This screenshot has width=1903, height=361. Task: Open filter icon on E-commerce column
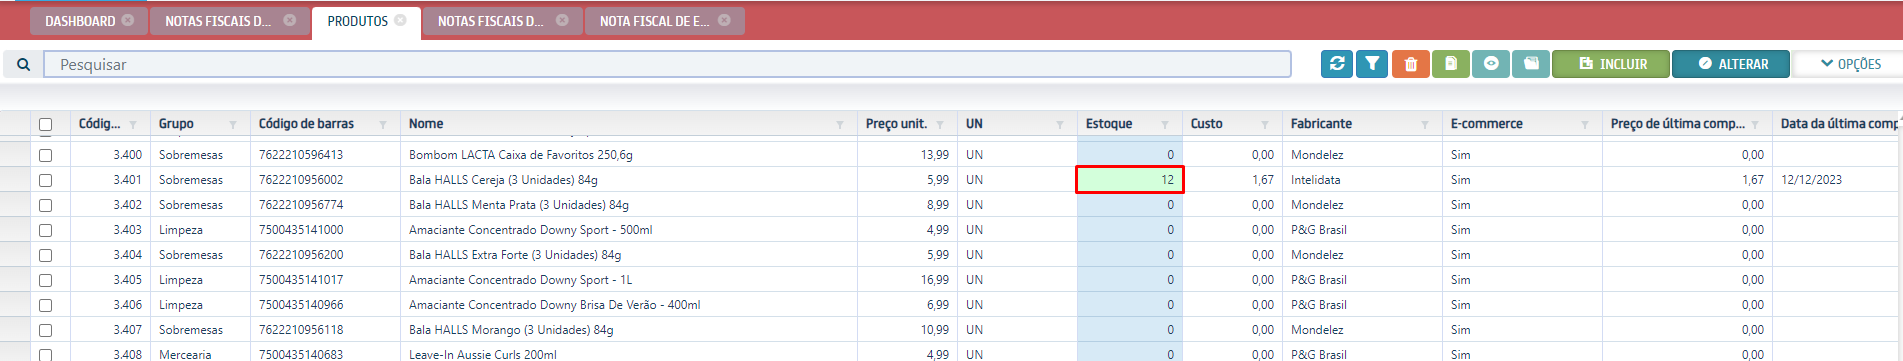[1585, 125]
